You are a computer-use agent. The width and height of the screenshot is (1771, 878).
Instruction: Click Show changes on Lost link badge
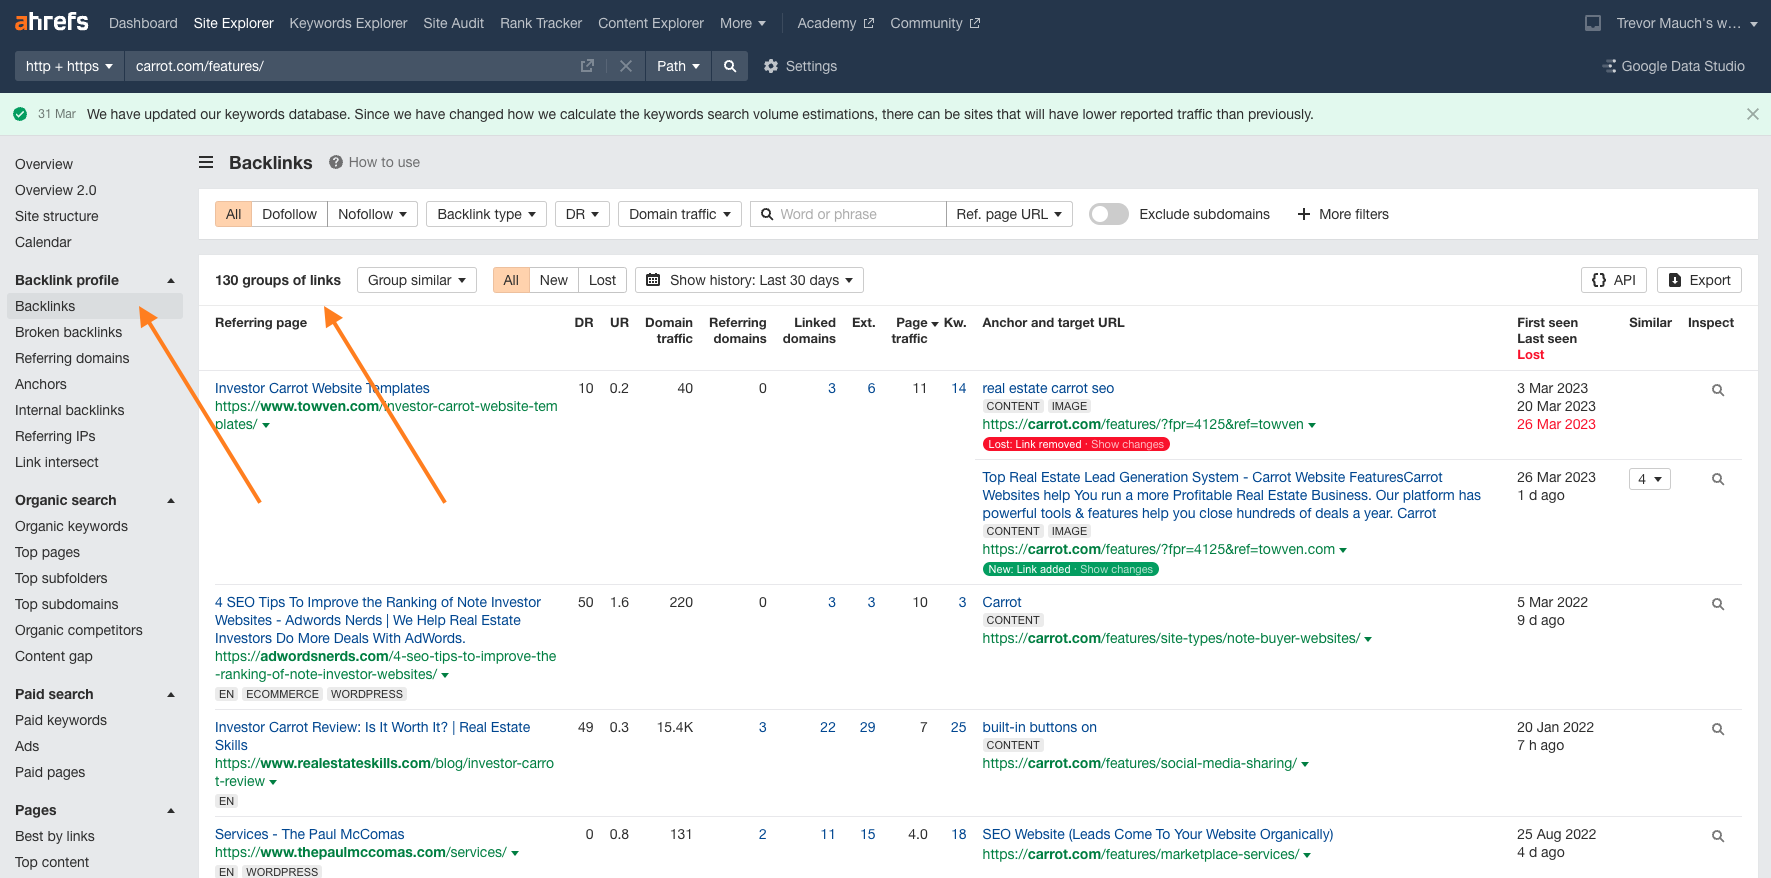1127,444
